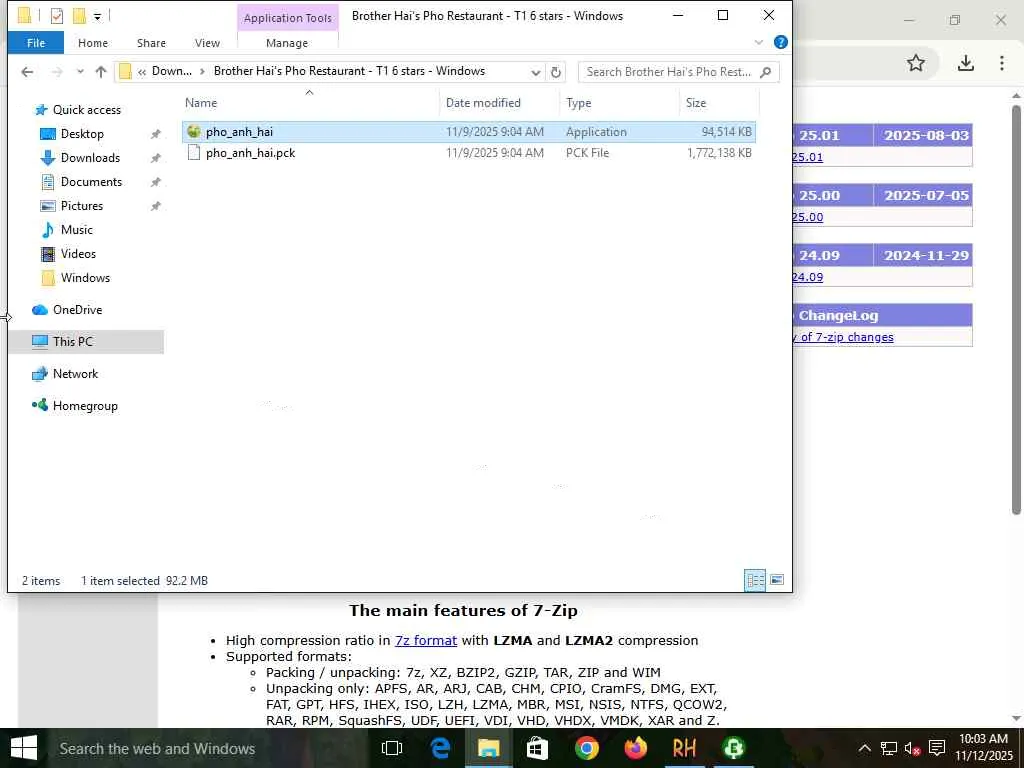Select the pho_anh_hai application file icon
1024x768 pixels.
click(x=193, y=131)
